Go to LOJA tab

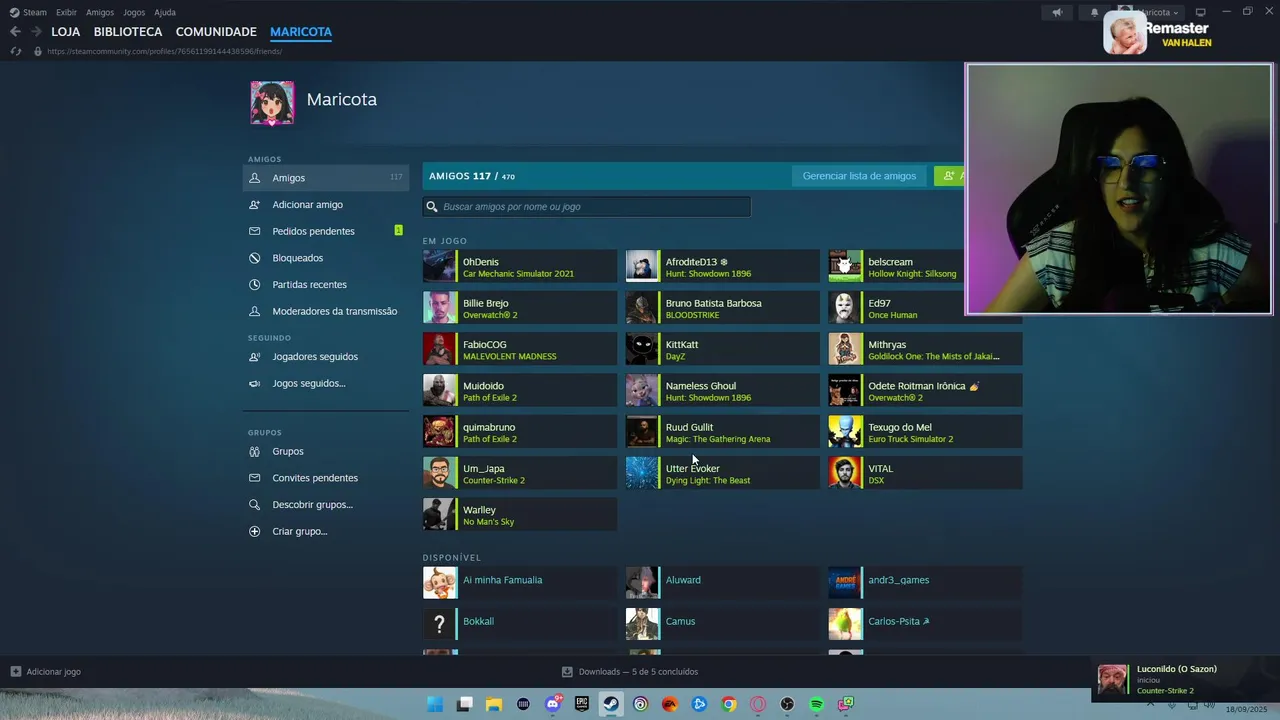(x=66, y=32)
